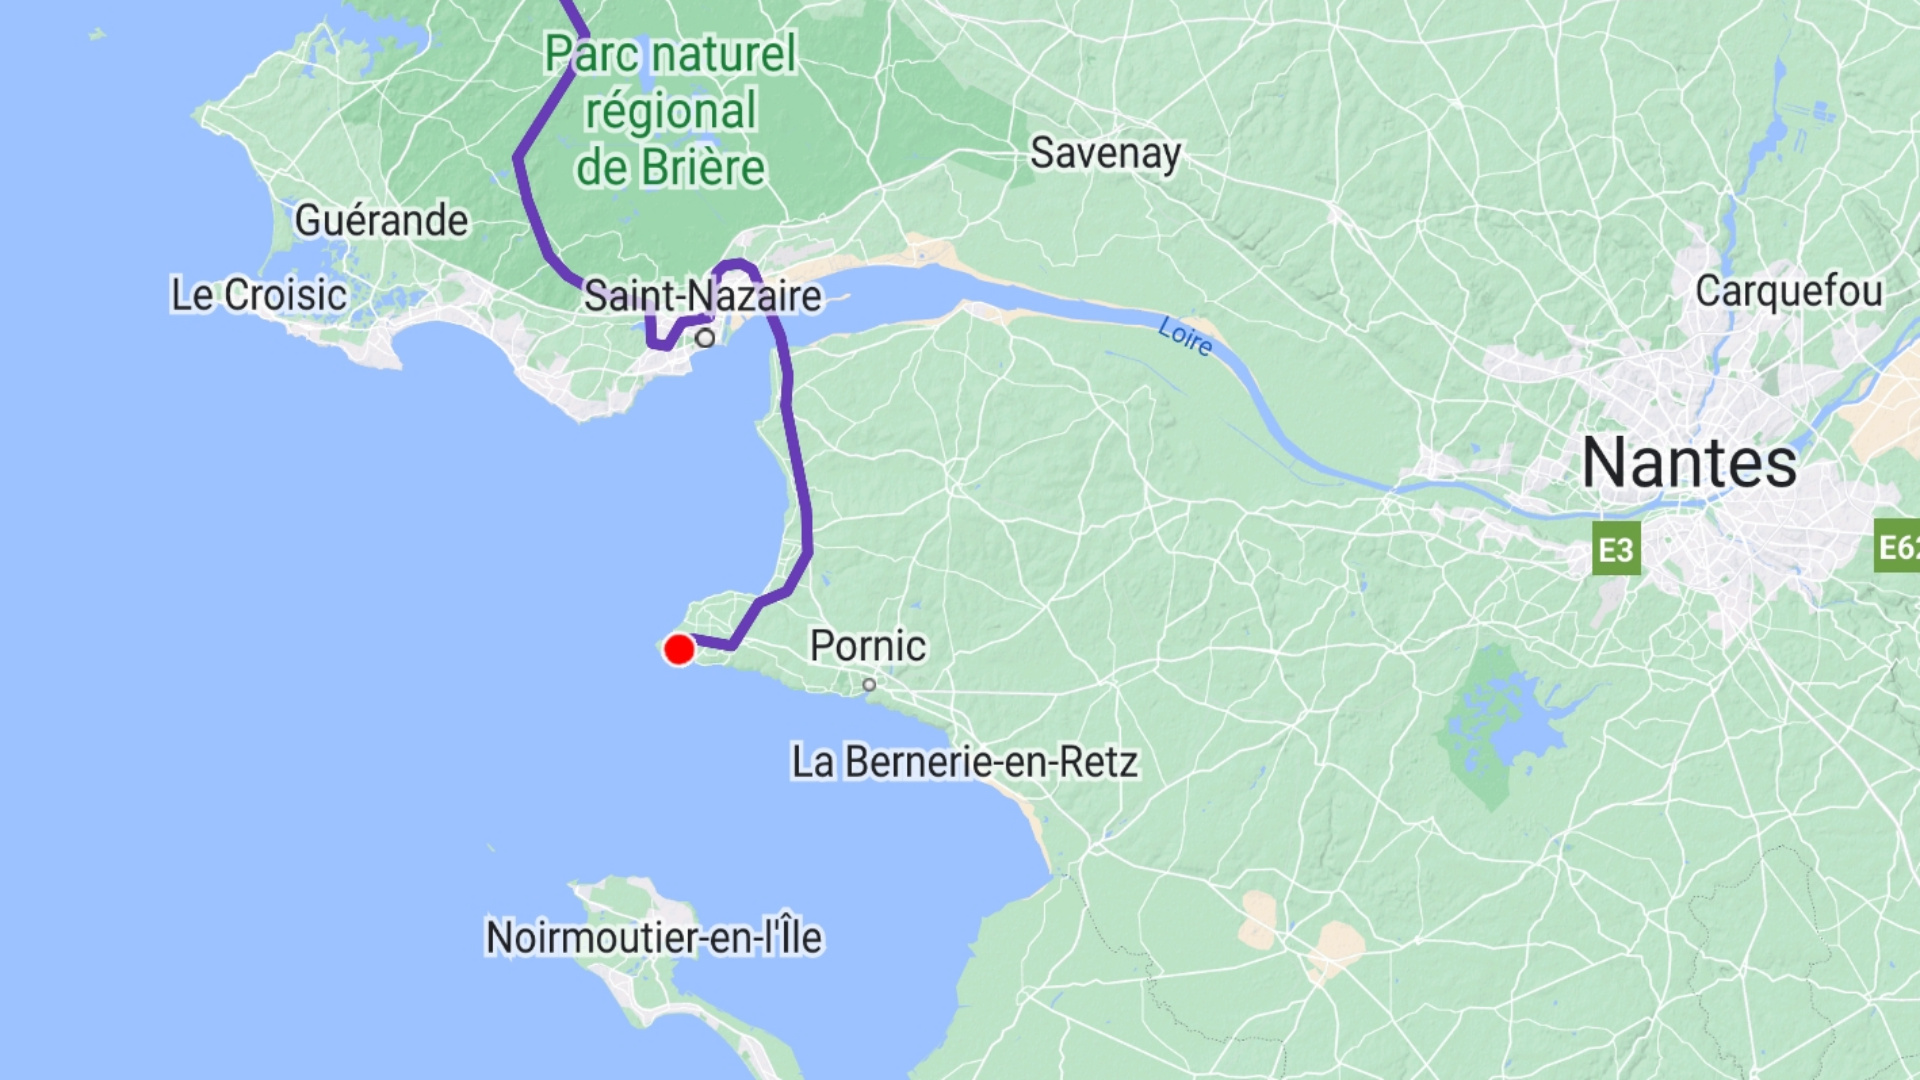The image size is (1920, 1080).
Task: Click the Parc naturel régional de Brière label
Action: click(670, 110)
